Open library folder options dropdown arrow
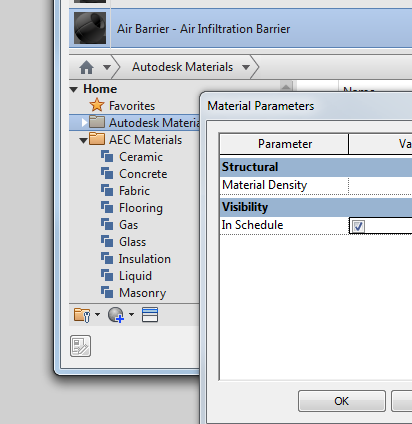 (97, 314)
